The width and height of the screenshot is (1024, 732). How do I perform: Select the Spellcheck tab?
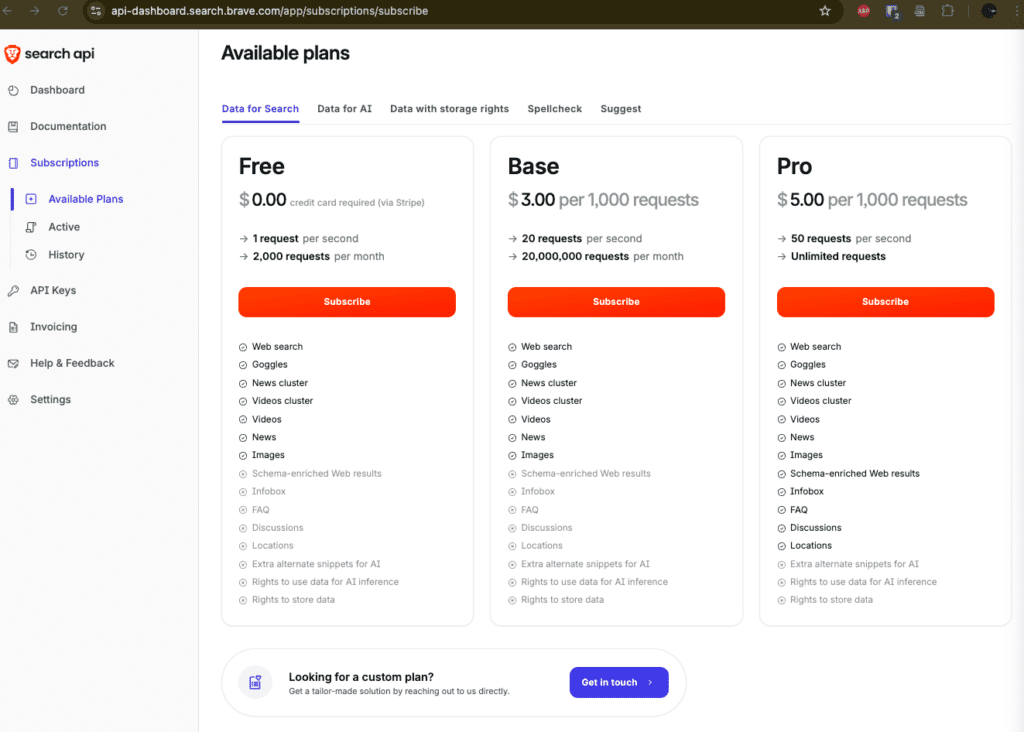pos(554,109)
